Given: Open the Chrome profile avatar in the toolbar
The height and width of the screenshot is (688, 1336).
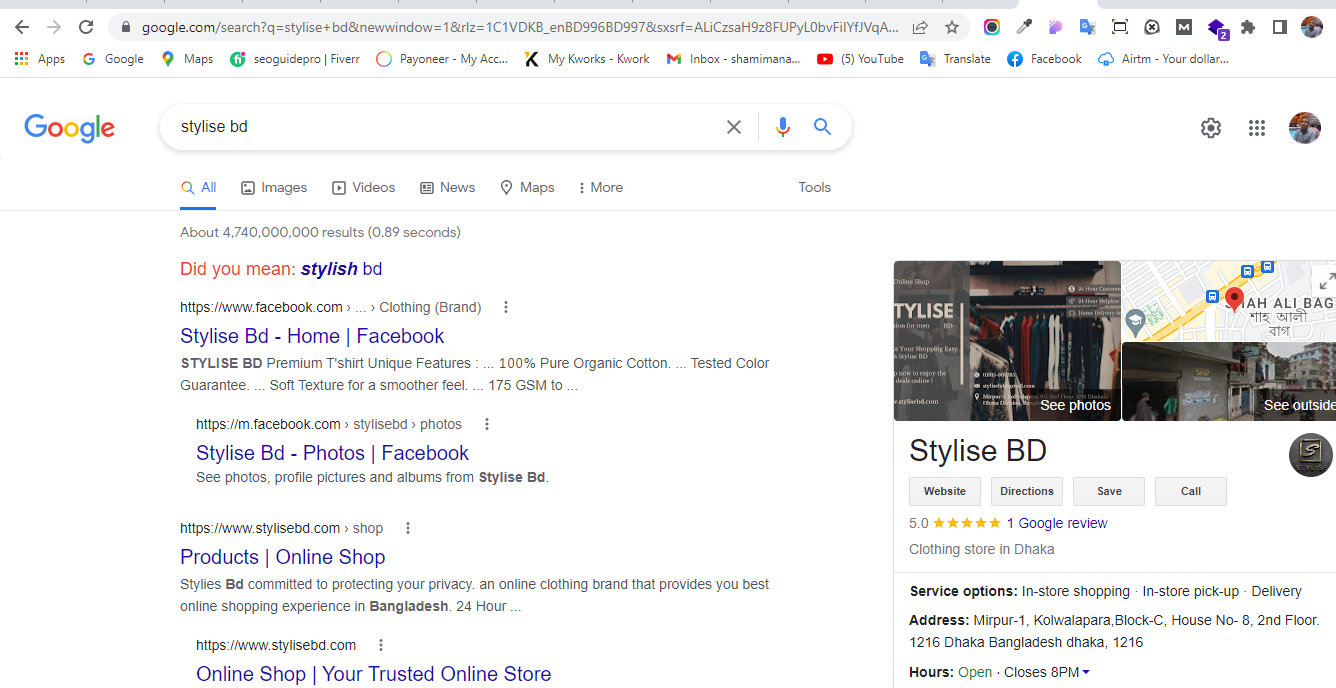Looking at the screenshot, I should (x=1312, y=27).
